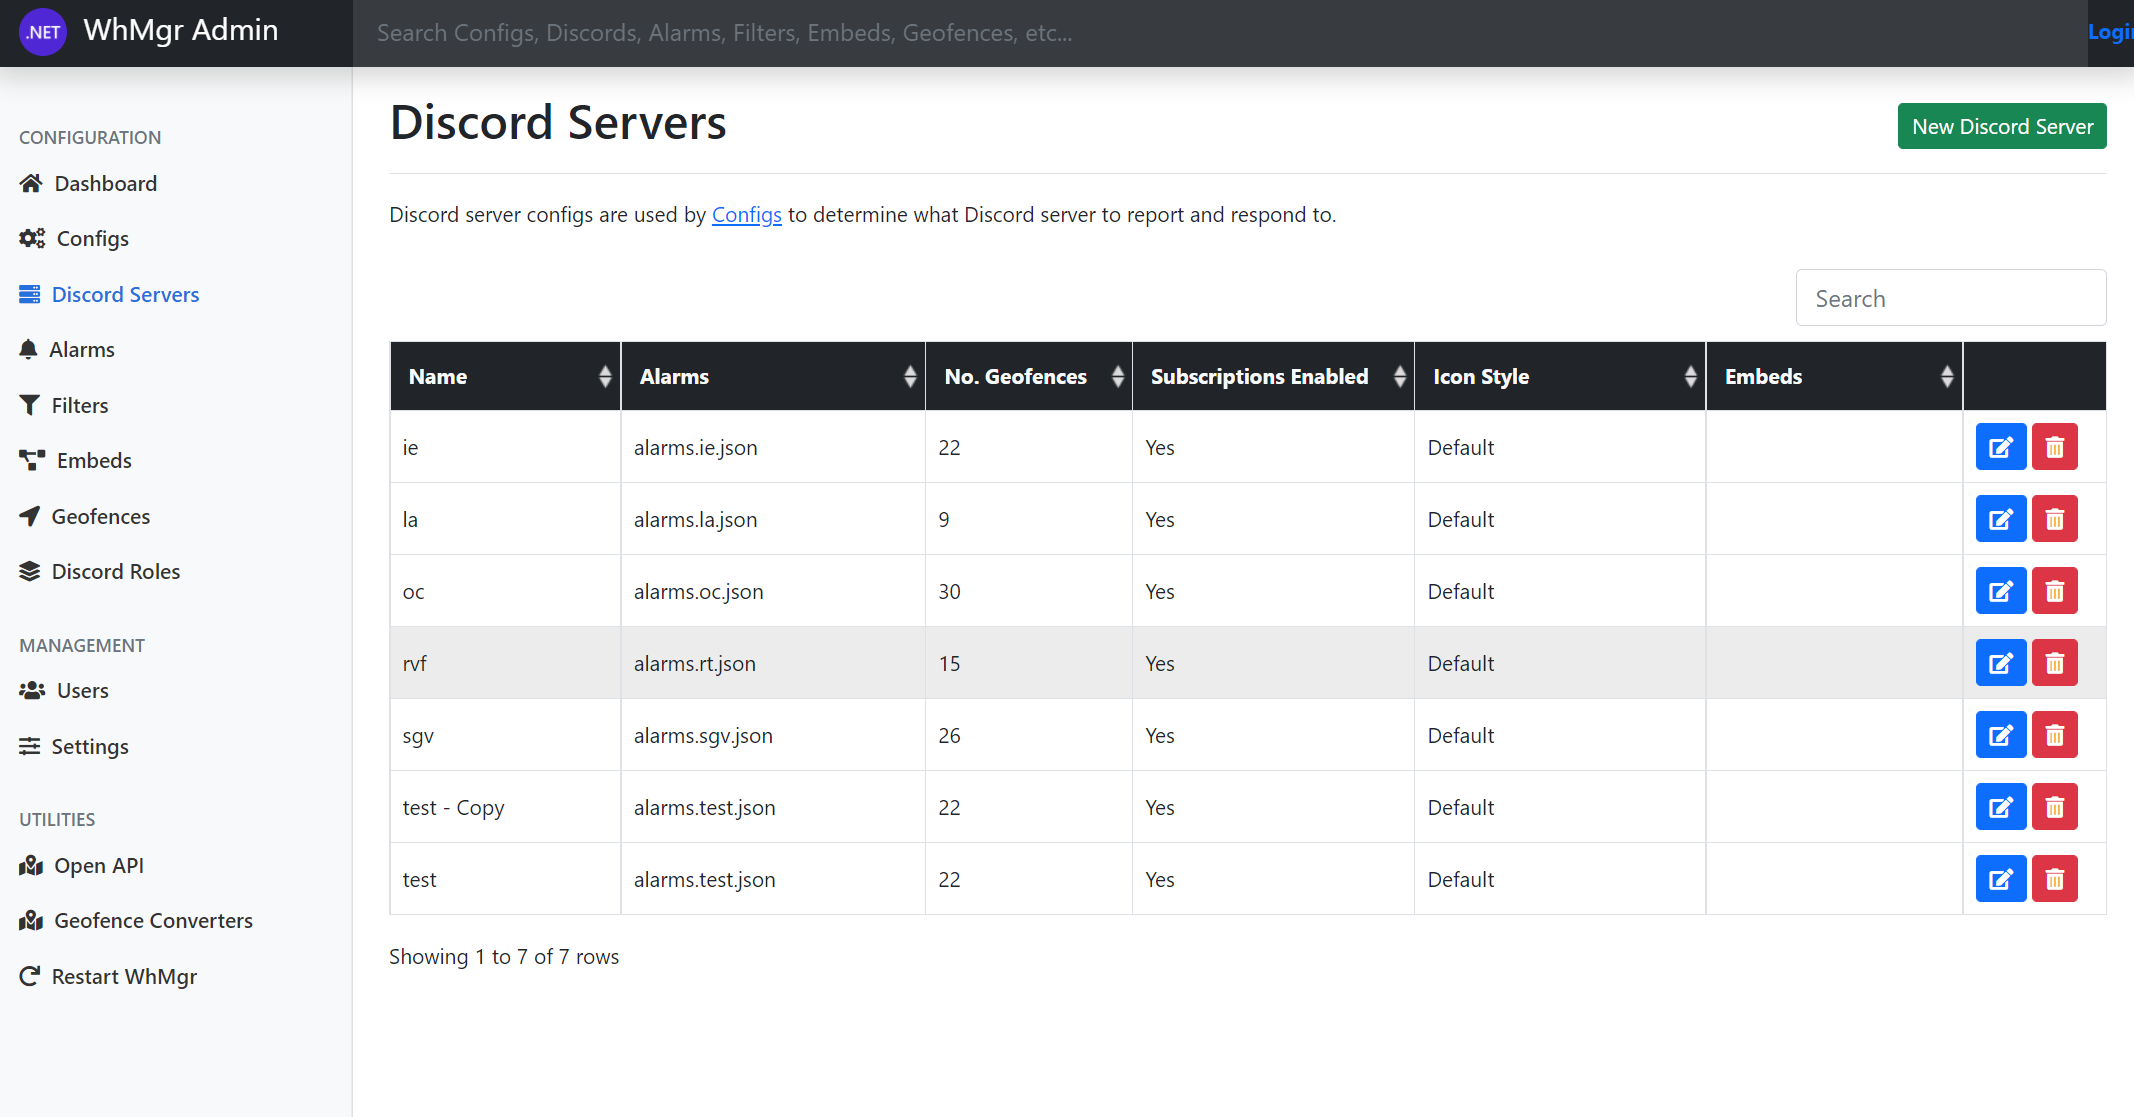Focus the table Search field
The height and width of the screenshot is (1117, 2134).
(x=1950, y=298)
